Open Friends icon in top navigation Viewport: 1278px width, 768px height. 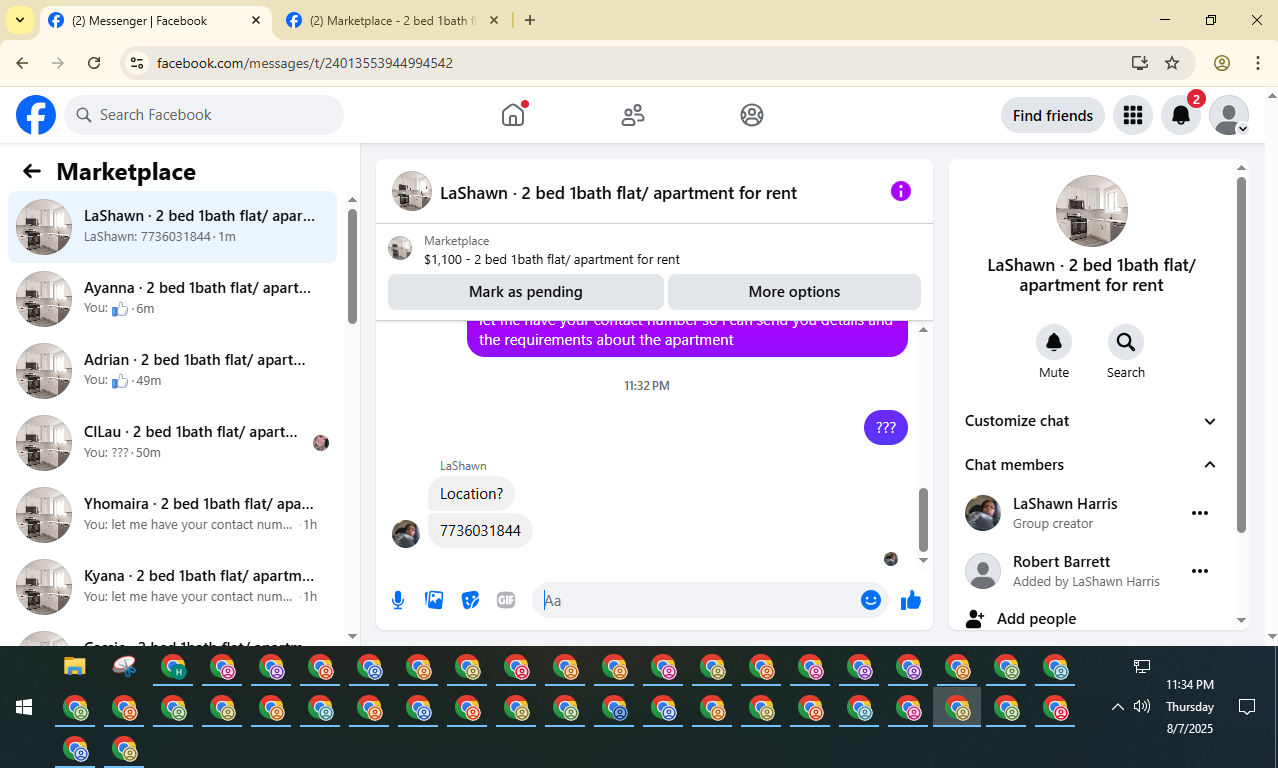coord(633,115)
